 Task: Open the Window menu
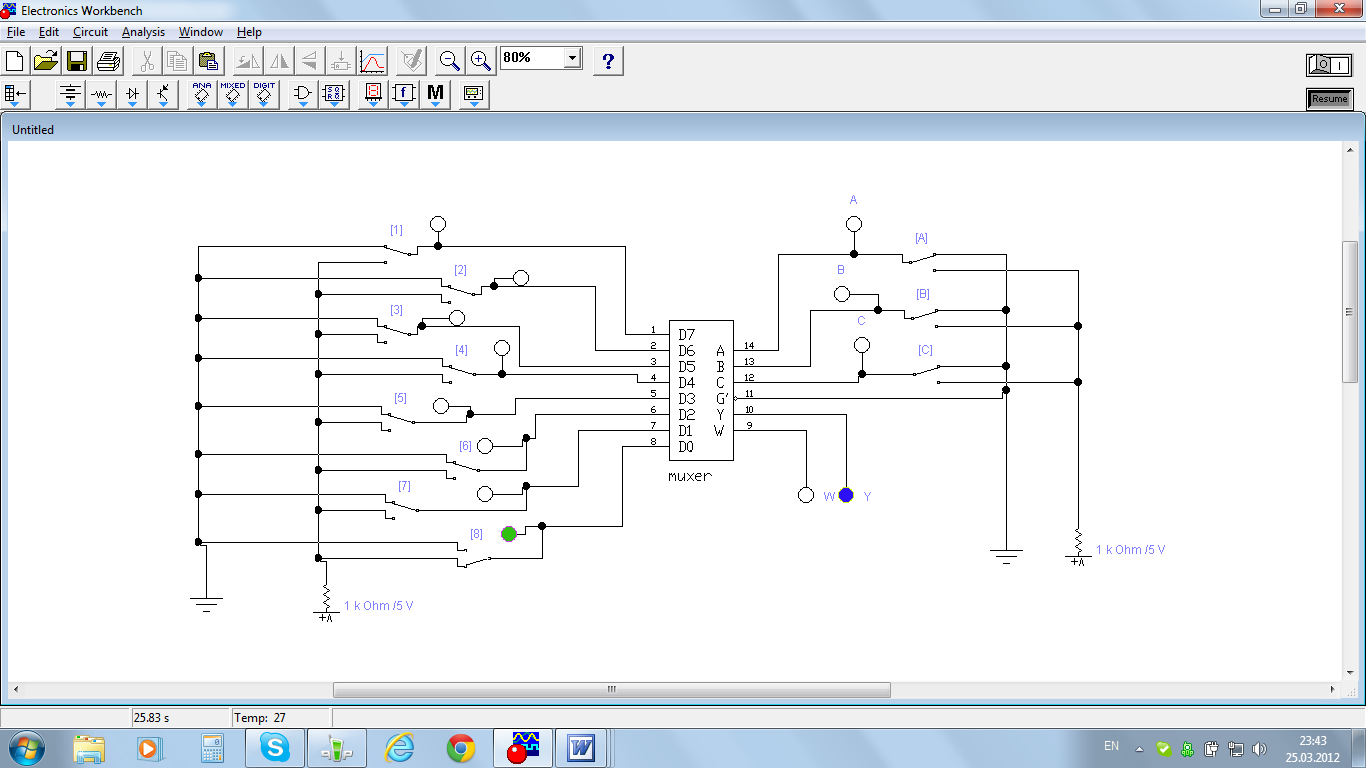pyautogui.click(x=201, y=32)
